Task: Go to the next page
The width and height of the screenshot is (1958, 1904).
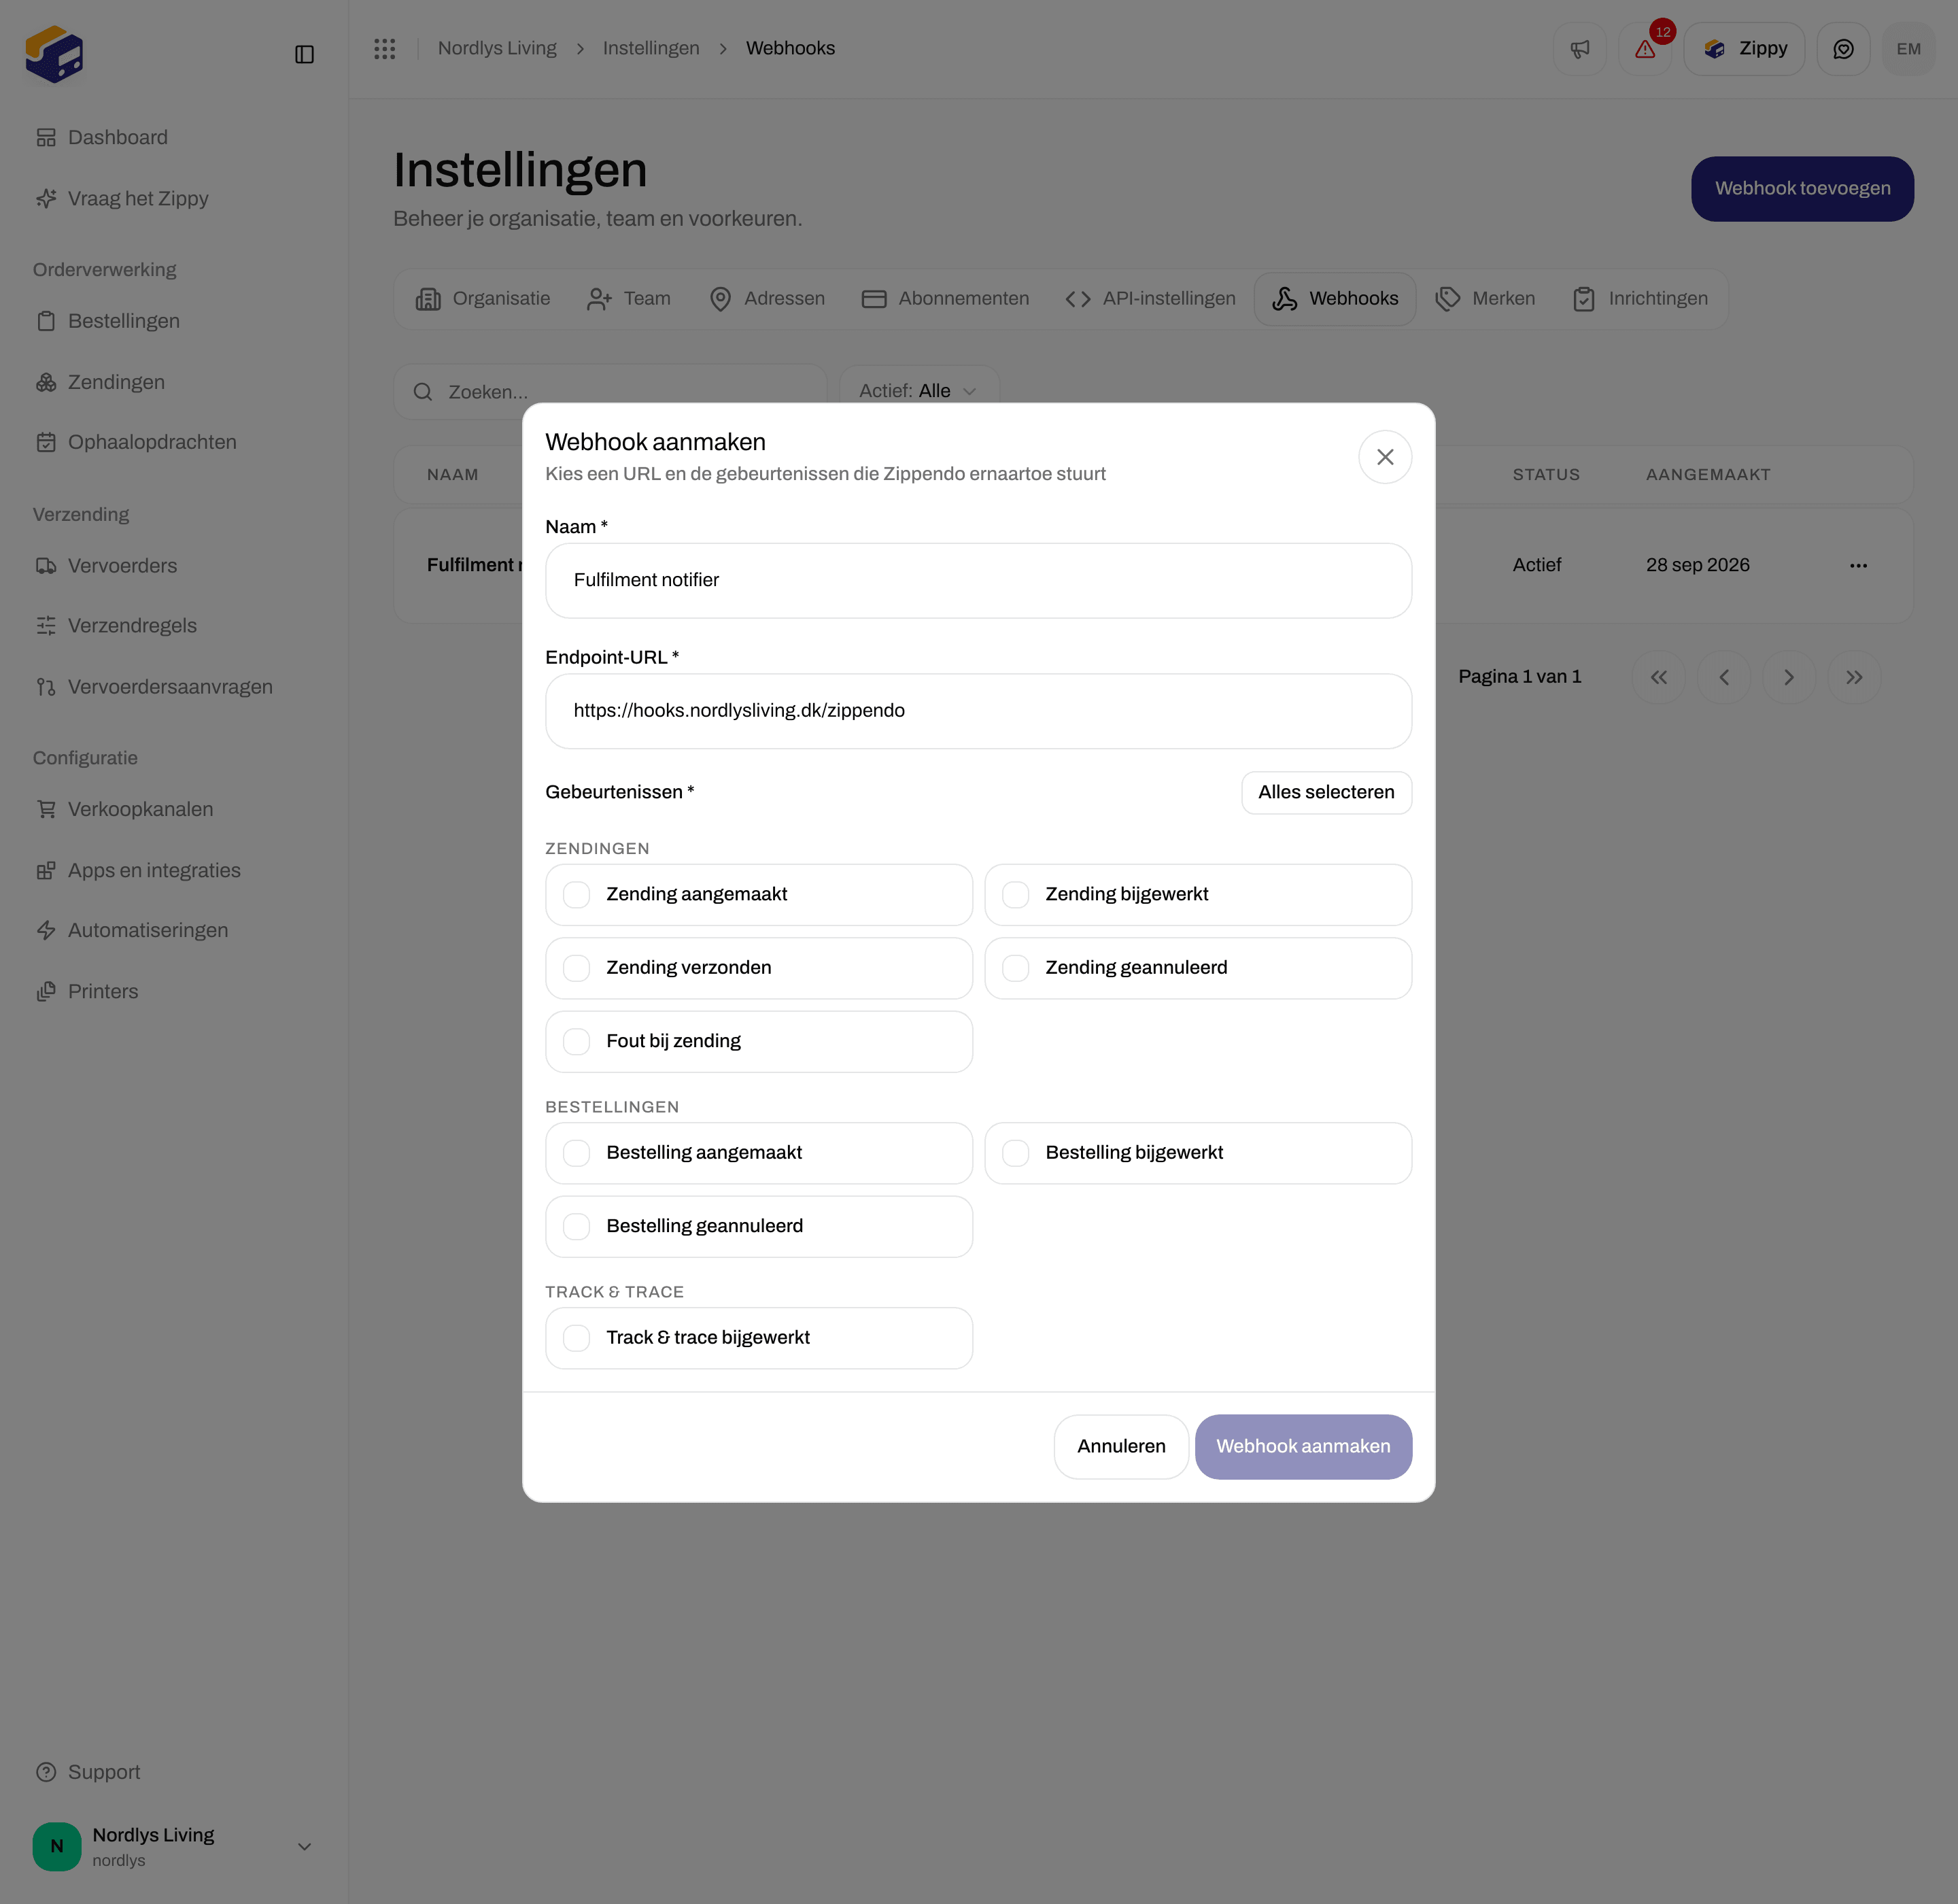Action: (1789, 678)
